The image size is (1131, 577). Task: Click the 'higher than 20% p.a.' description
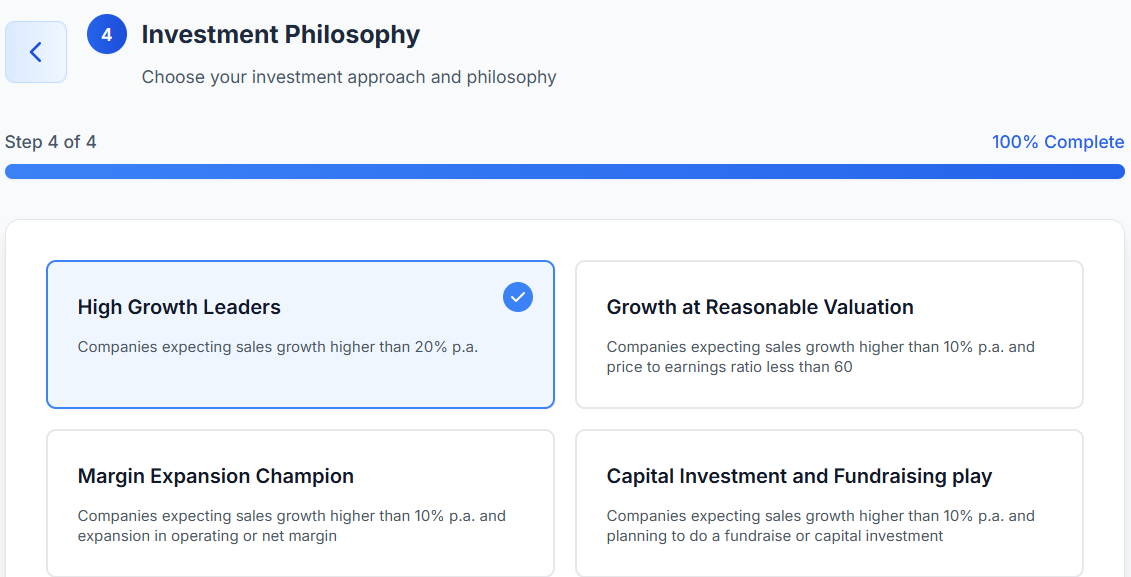[278, 347]
